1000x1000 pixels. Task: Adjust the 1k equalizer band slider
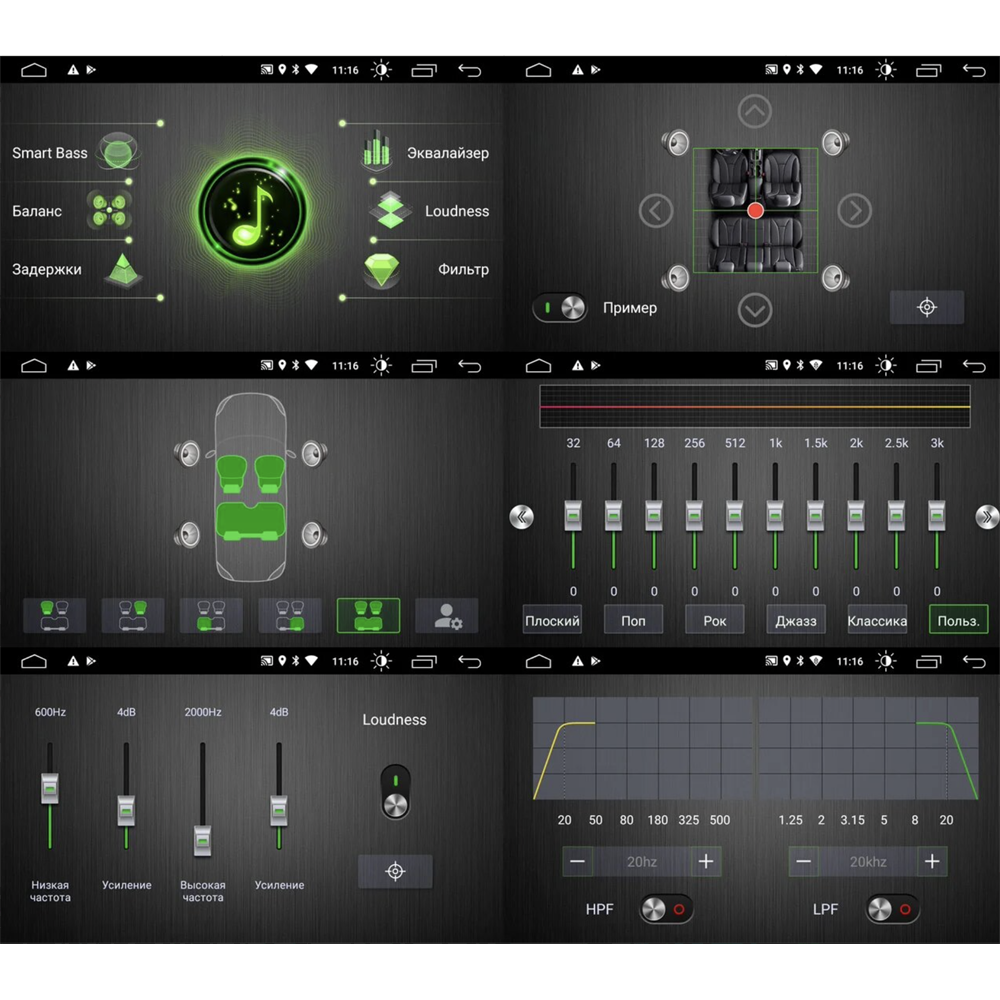pos(775,516)
